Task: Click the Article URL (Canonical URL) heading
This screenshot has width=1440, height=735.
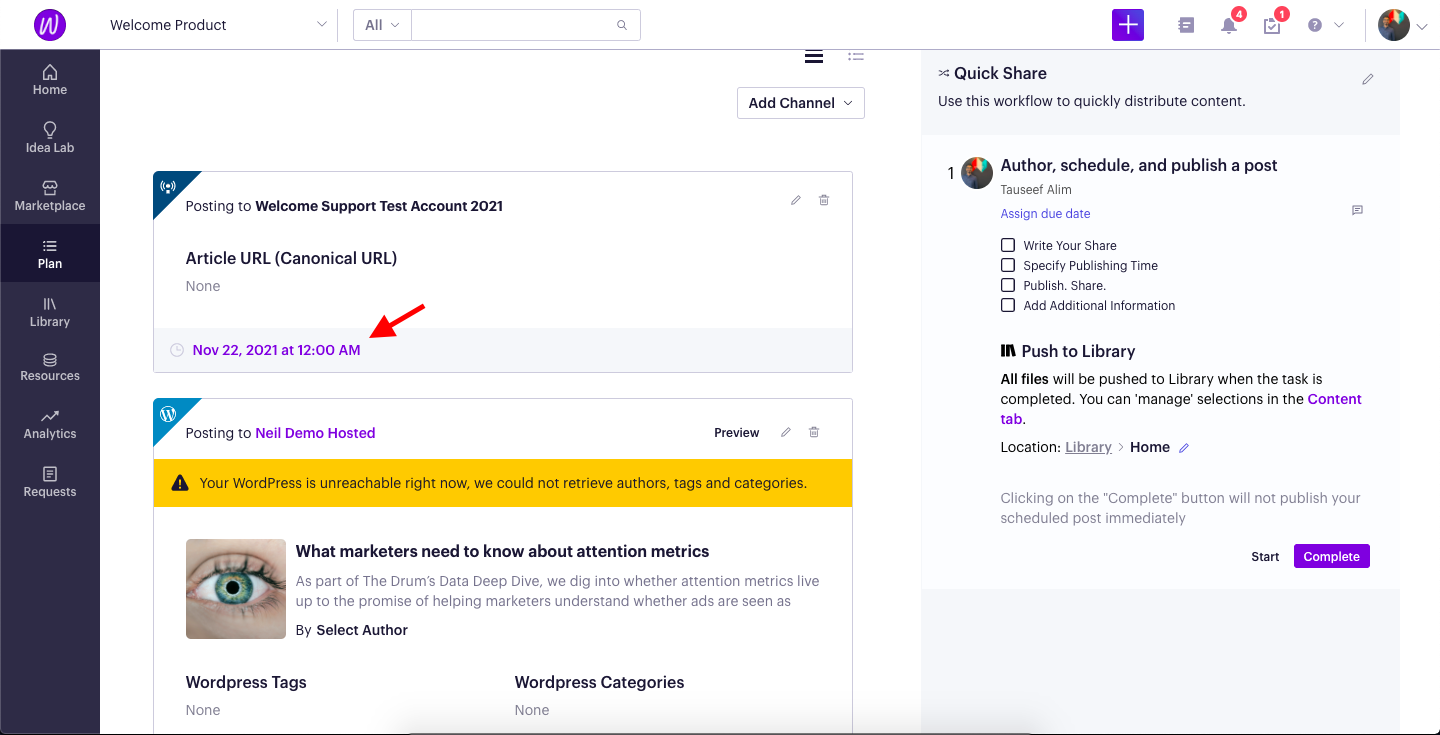Action: (x=291, y=258)
